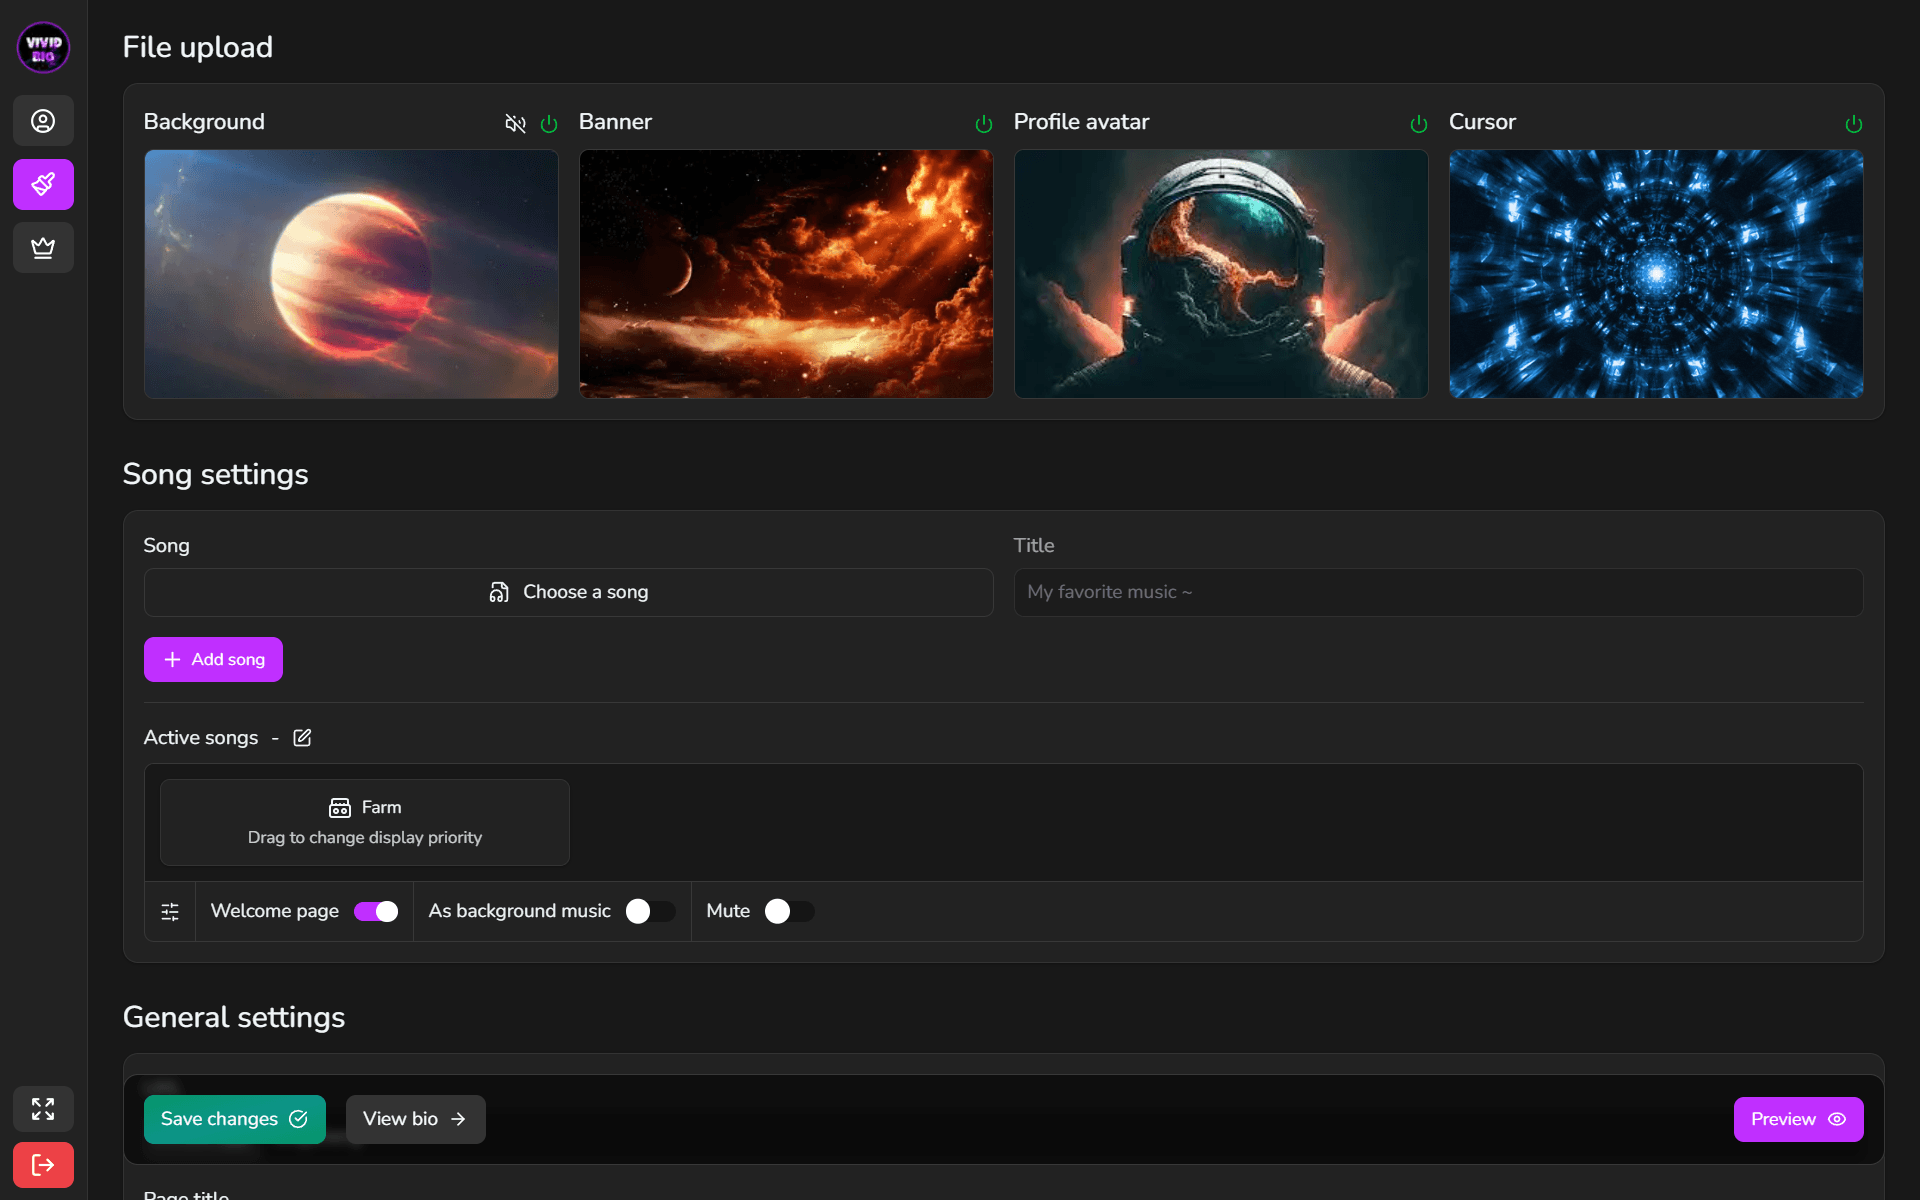Click the logout icon at the sidebar bottom
Image resolution: width=1920 pixels, height=1200 pixels.
pos(42,1165)
